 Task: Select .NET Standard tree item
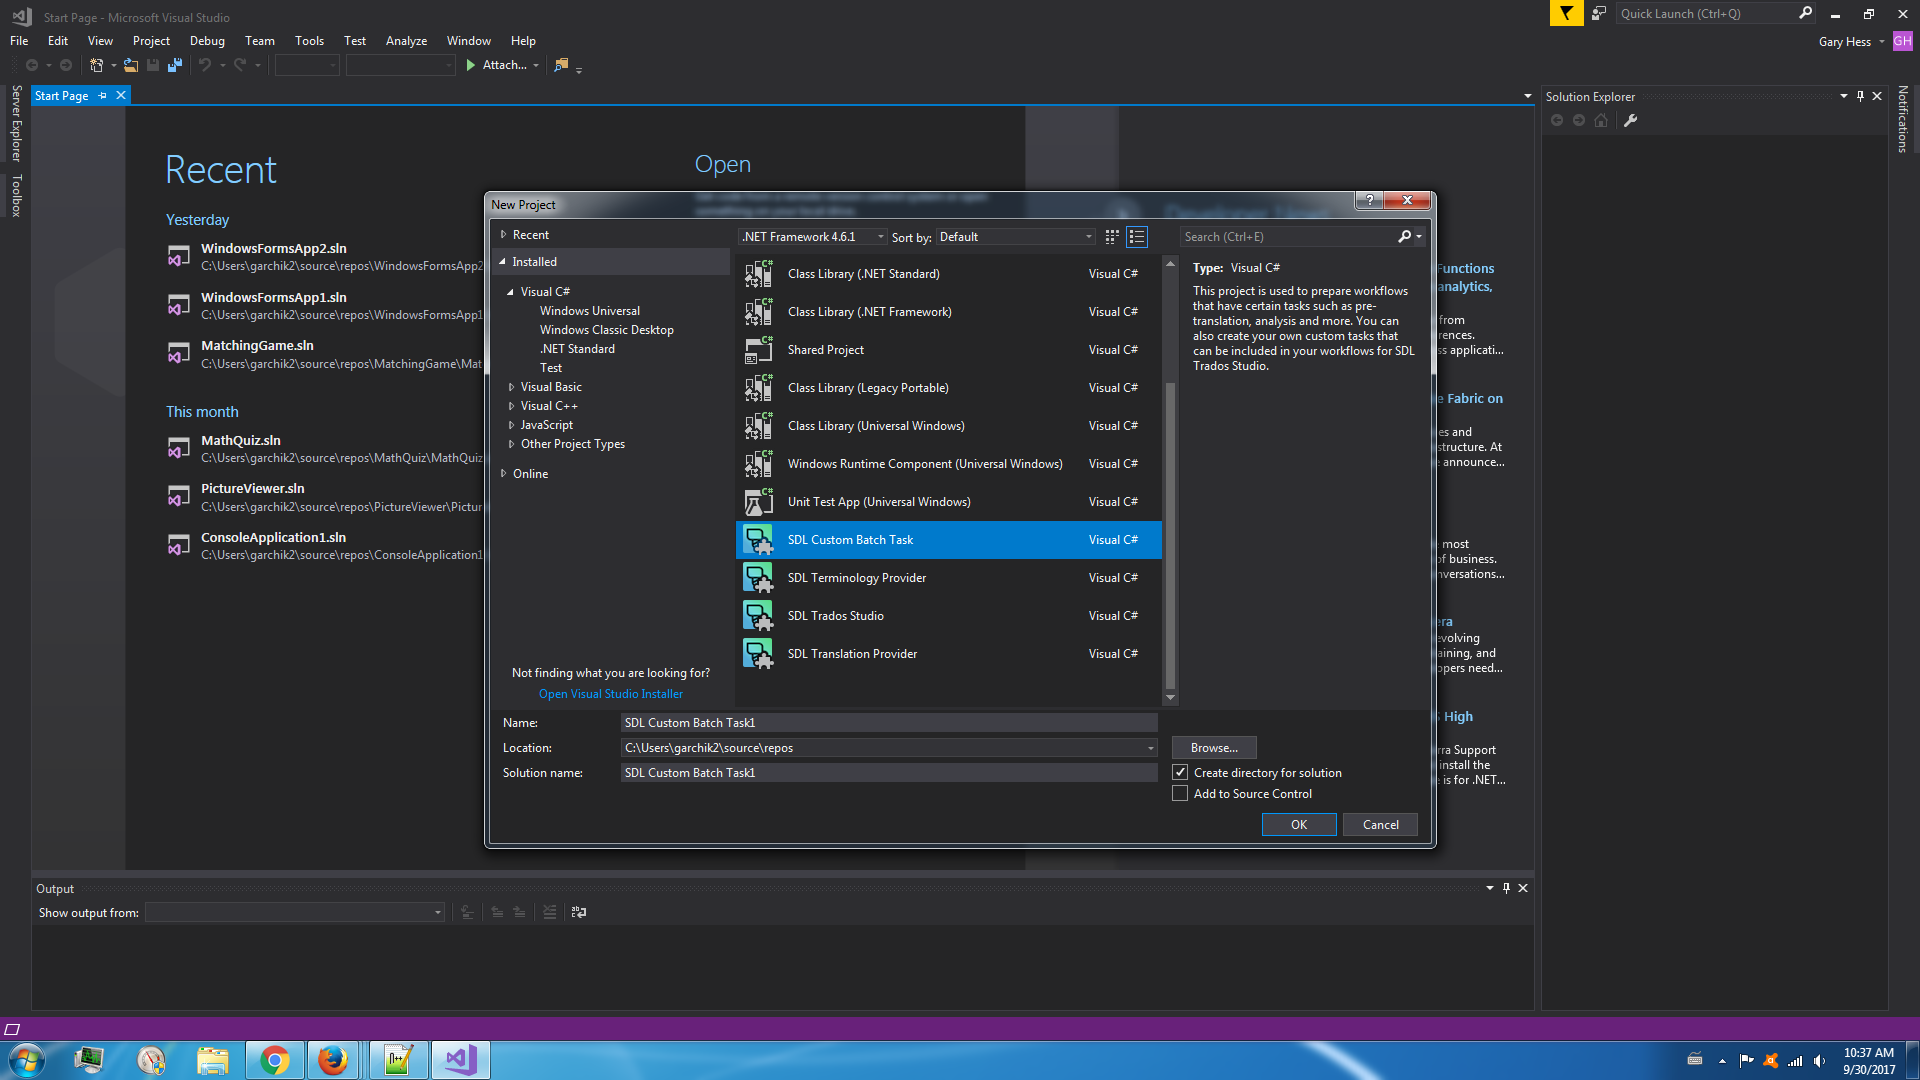coord(577,349)
